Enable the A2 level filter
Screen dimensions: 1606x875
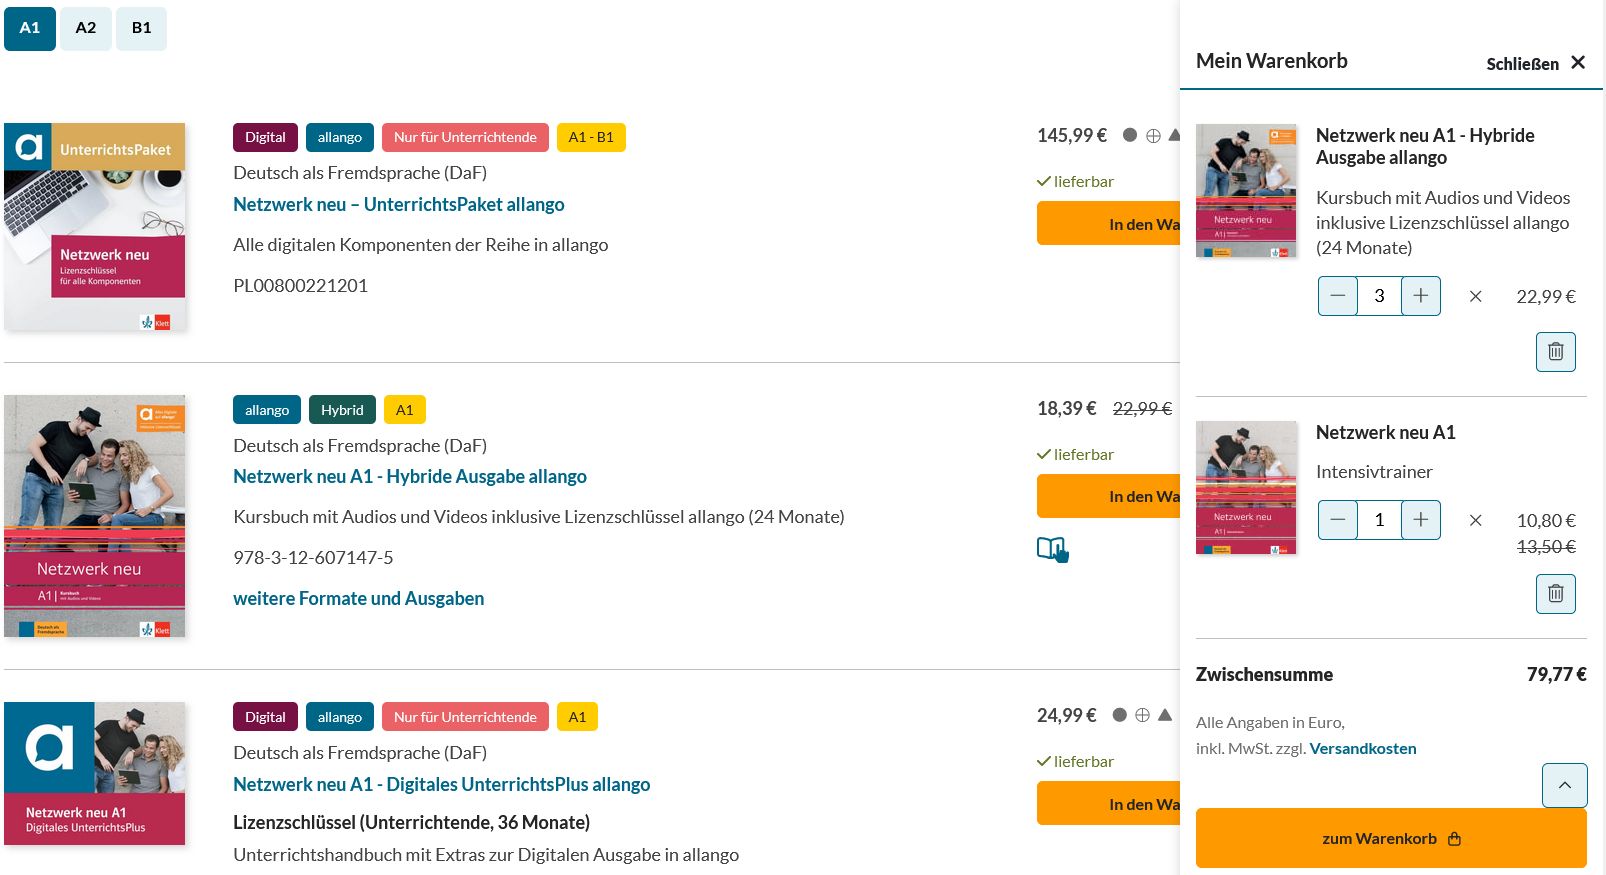tap(85, 28)
